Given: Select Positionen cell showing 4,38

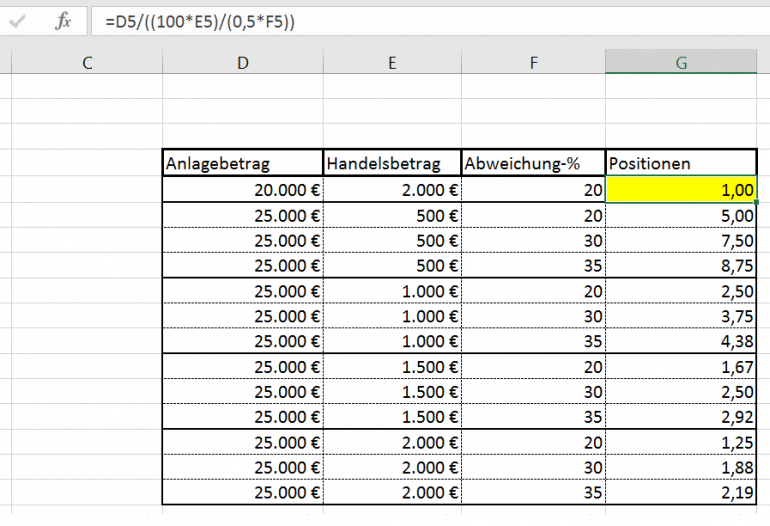Looking at the screenshot, I should click(681, 341).
